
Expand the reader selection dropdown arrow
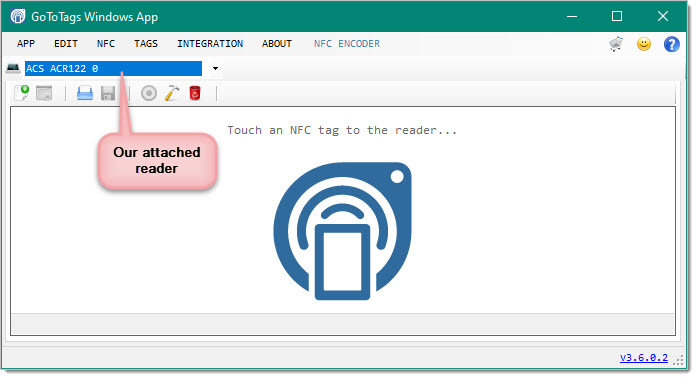215,68
